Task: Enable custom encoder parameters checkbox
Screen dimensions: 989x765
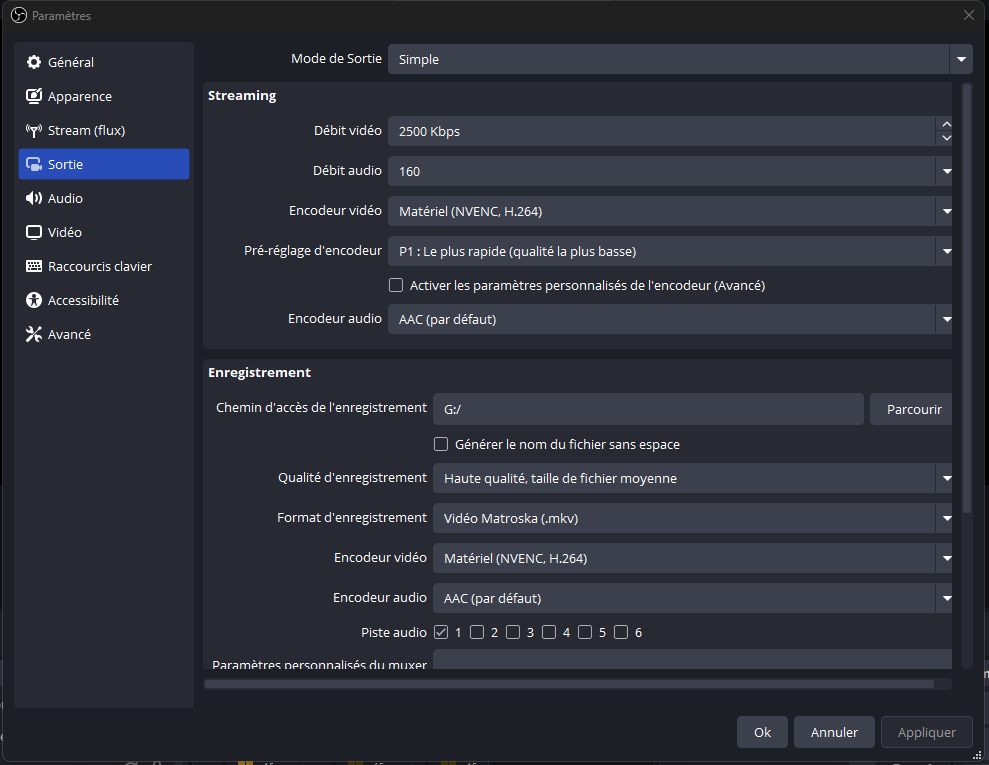Action: (396, 285)
